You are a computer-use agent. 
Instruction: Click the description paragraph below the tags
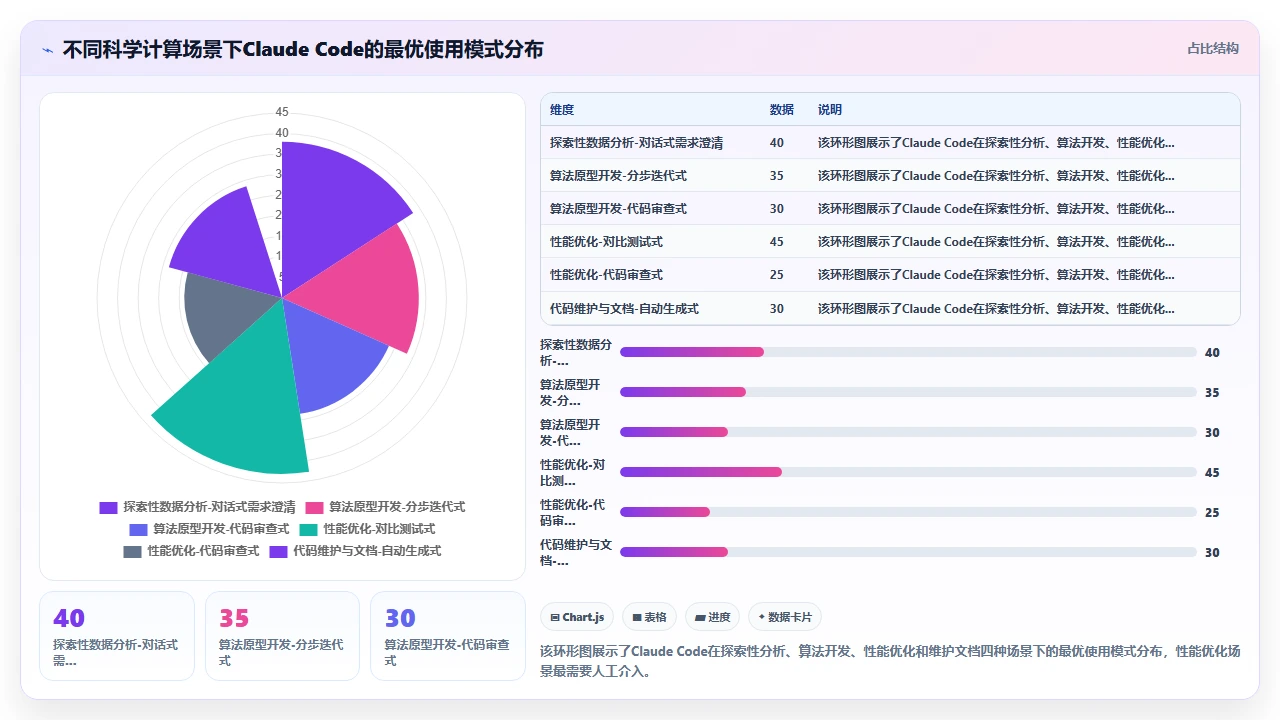click(x=890, y=661)
